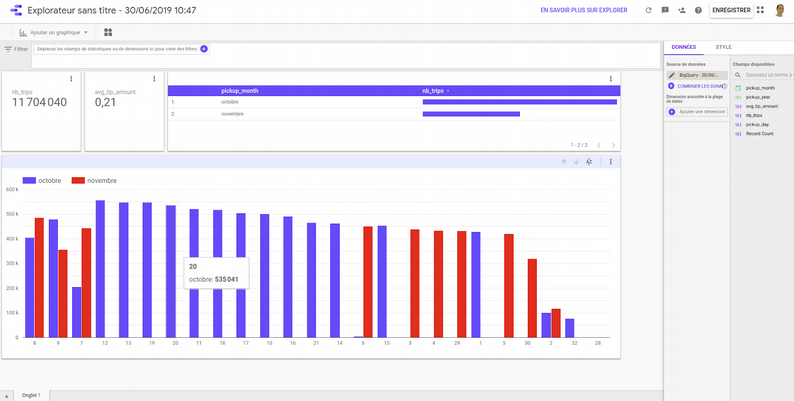The image size is (794, 401).
Task: Open the three-dot menu on the bar chart
Action: pyautogui.click(x=610, y=161)
